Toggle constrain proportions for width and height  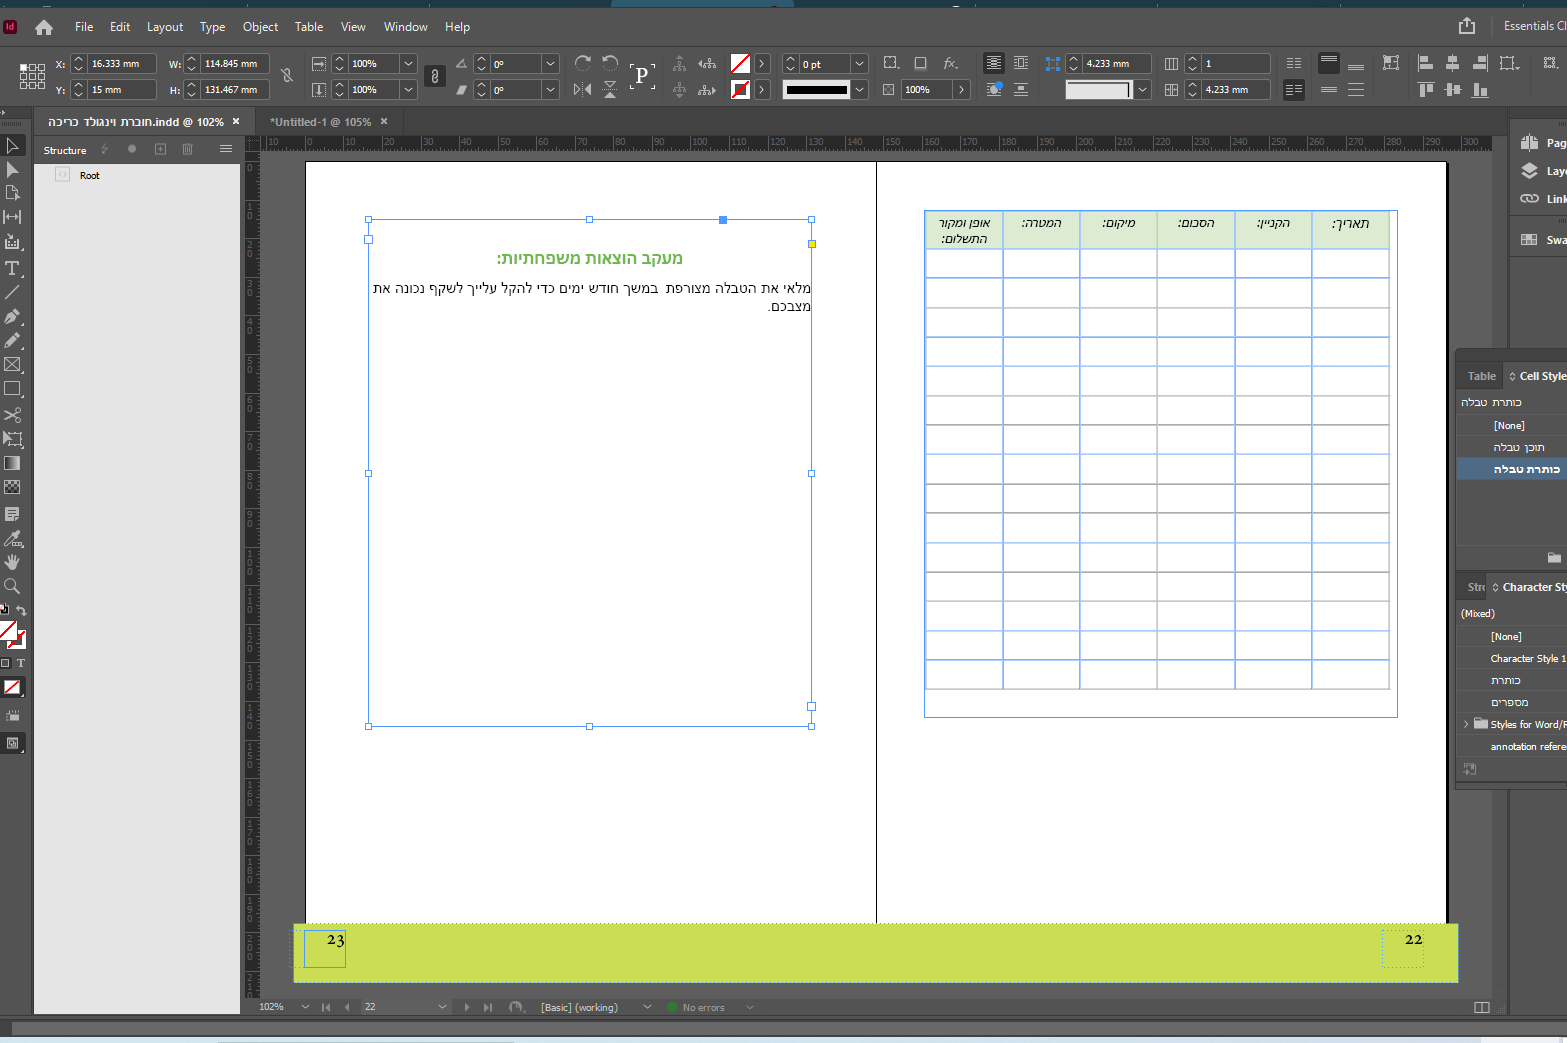point(287,76)
